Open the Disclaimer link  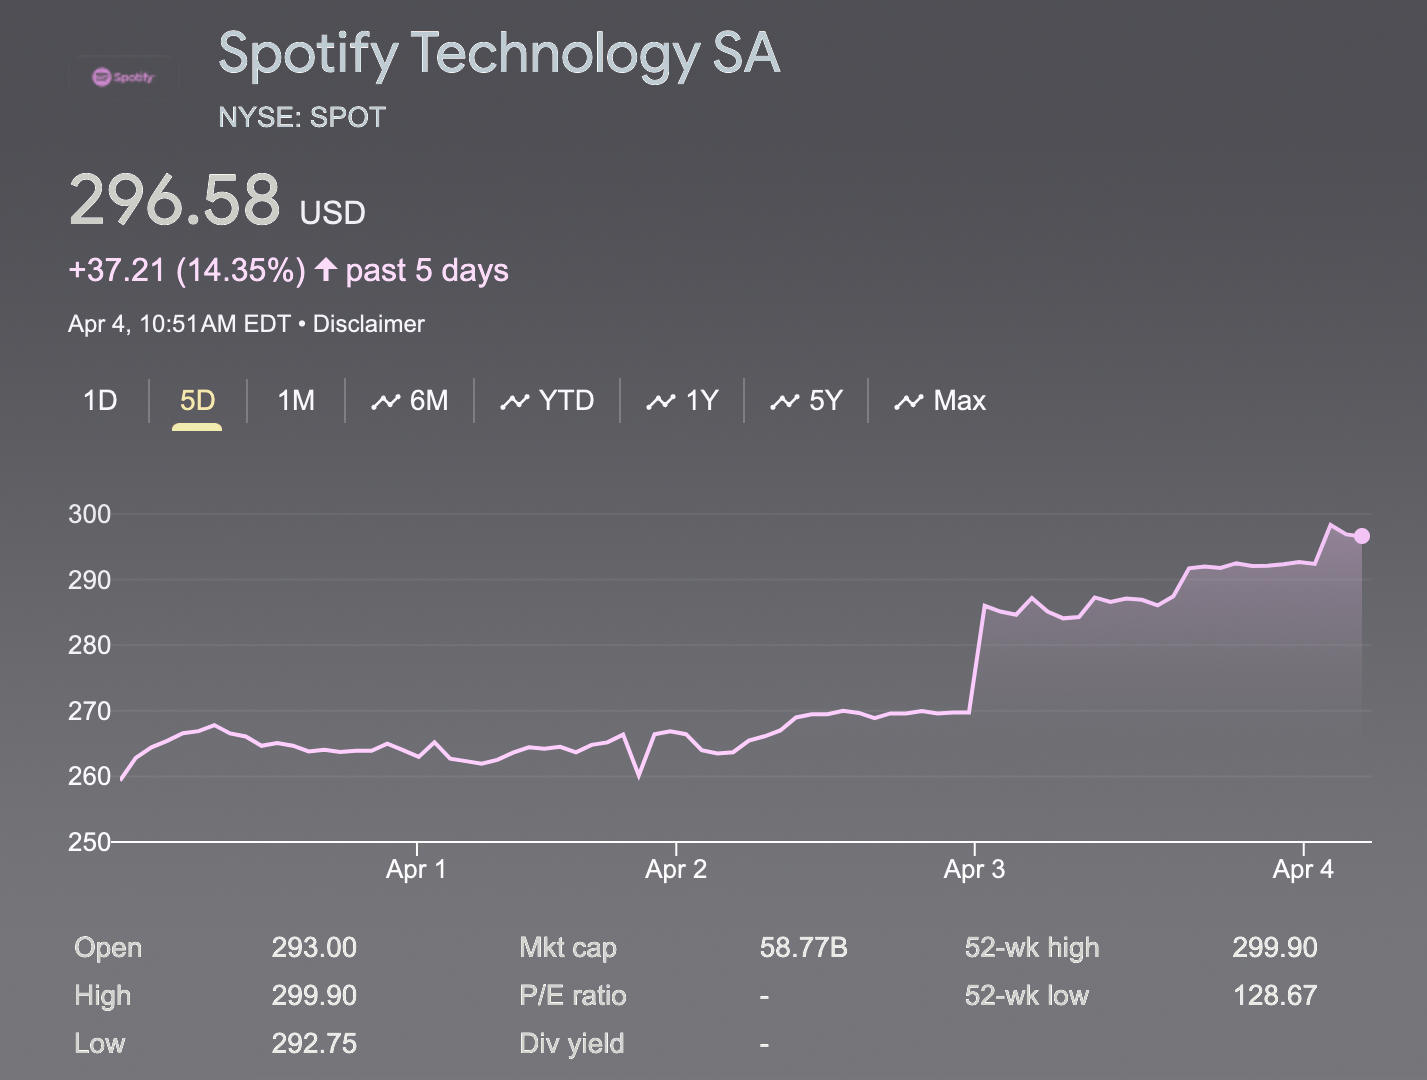(369, 324)
